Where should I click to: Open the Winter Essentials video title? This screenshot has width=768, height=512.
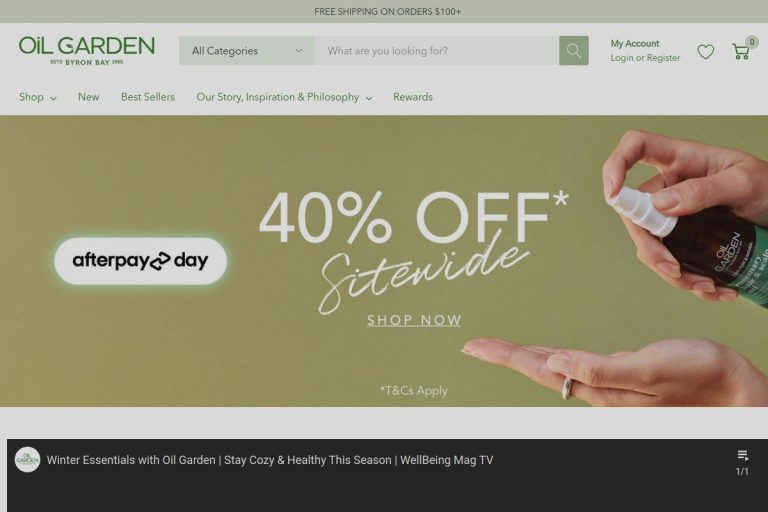pos(270,460)
